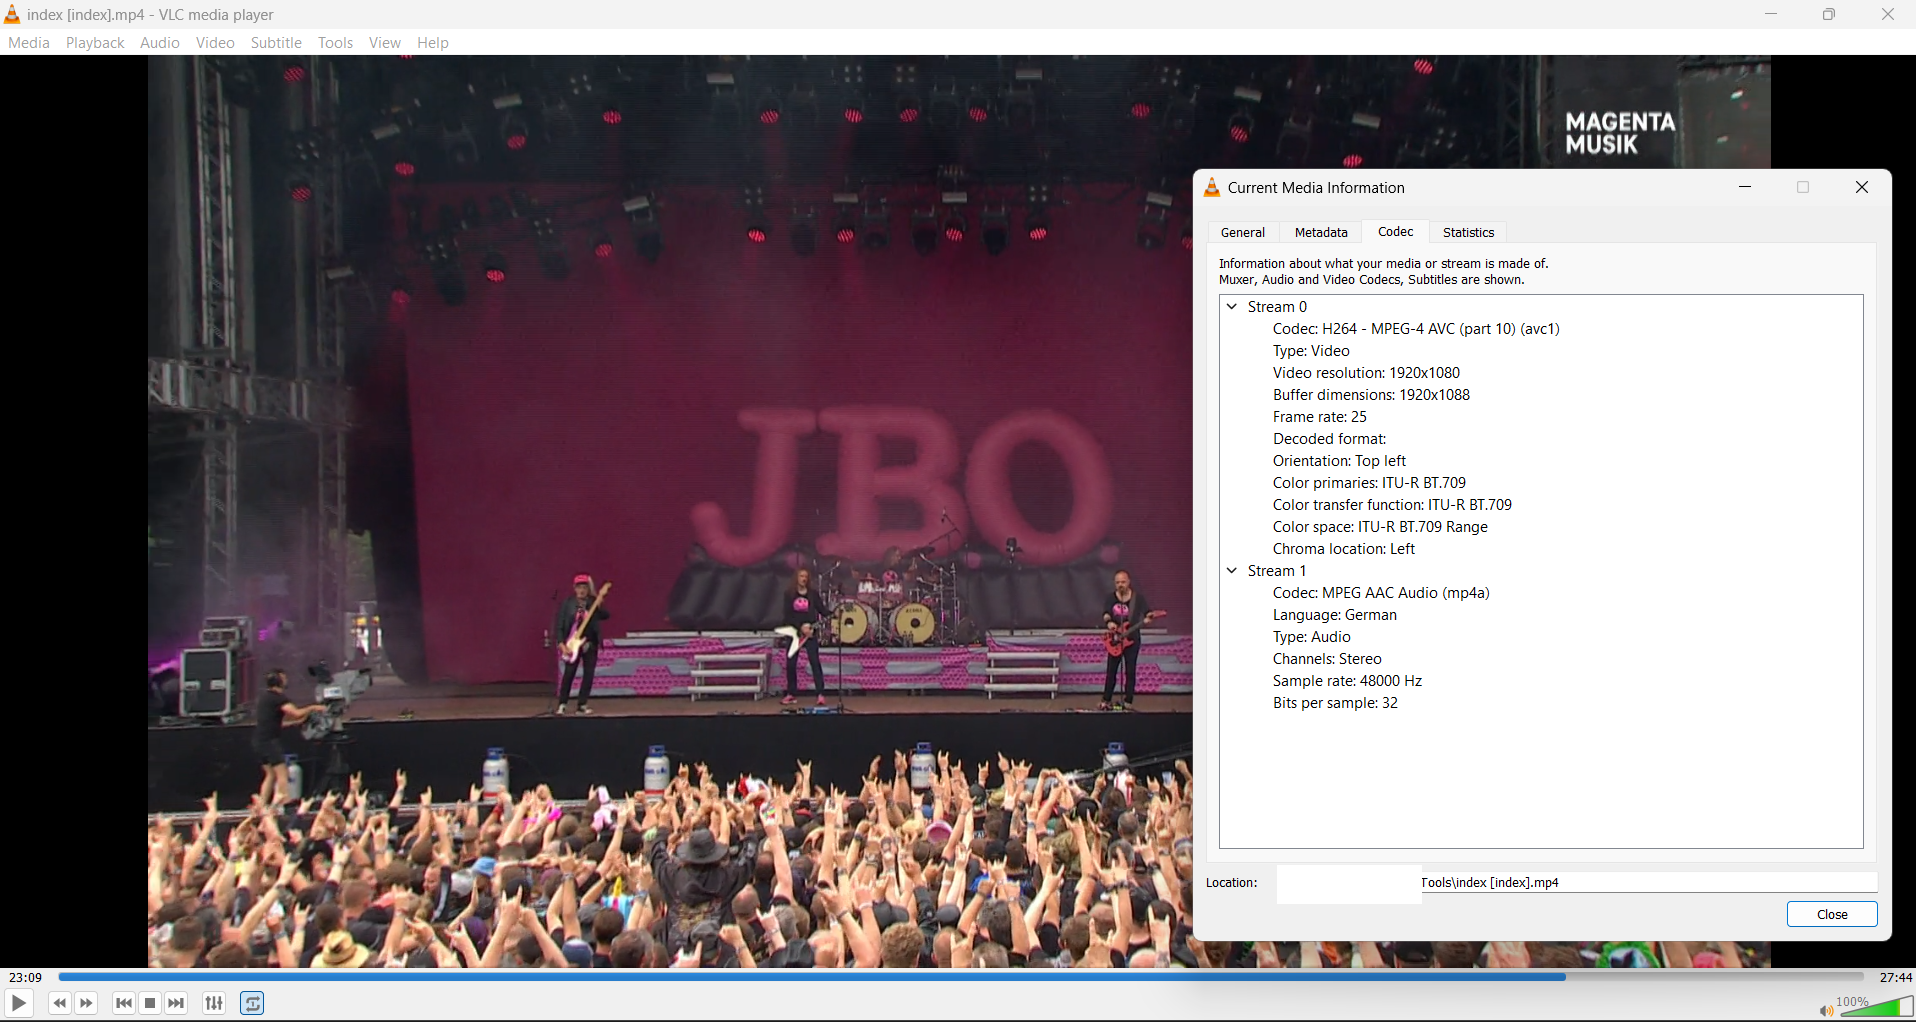Stop the playback
The height and width of the screenshot is (1022, 1916).
point(151,1003)
